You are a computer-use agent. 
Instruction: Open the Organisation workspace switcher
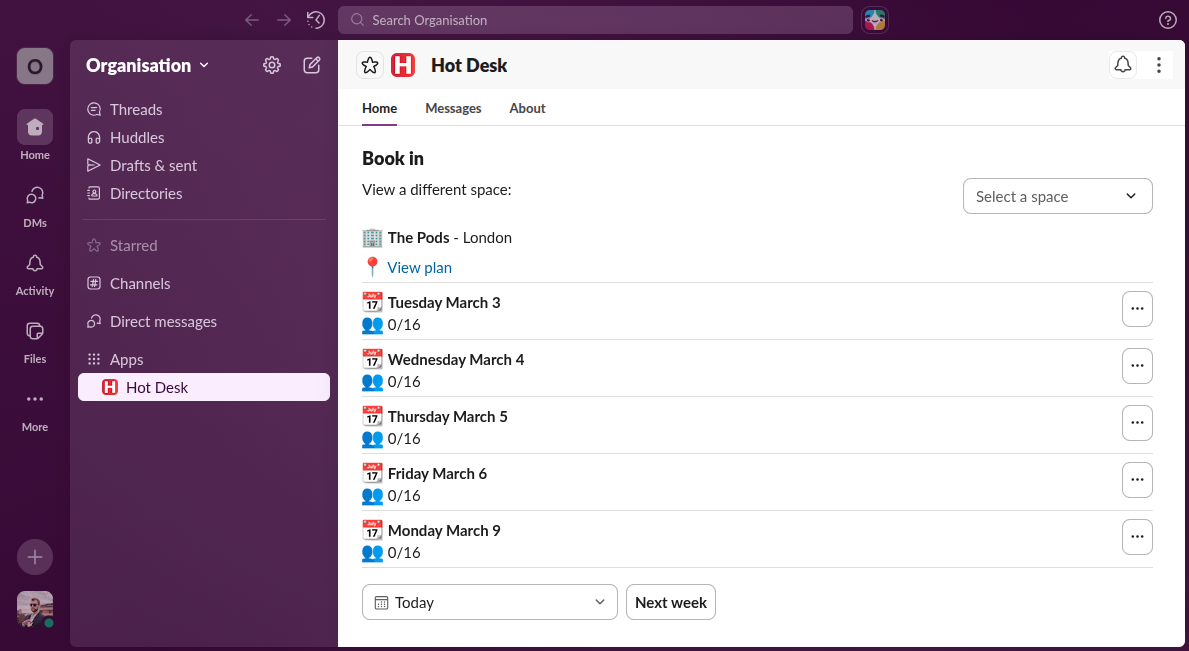[146, 65]
